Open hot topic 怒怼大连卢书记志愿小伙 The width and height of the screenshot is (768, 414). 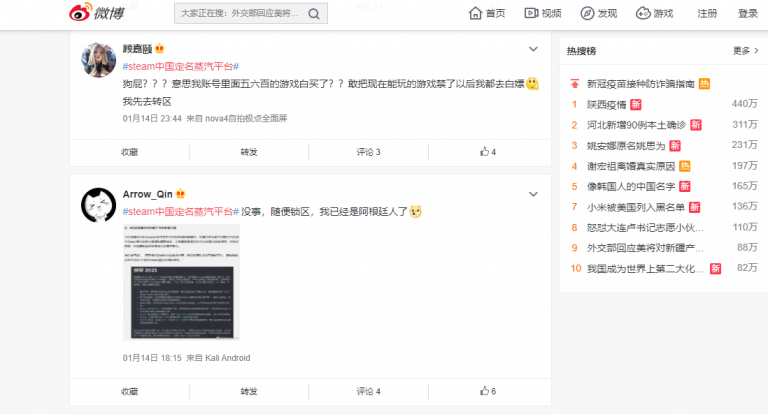click(x=645, y=228)
